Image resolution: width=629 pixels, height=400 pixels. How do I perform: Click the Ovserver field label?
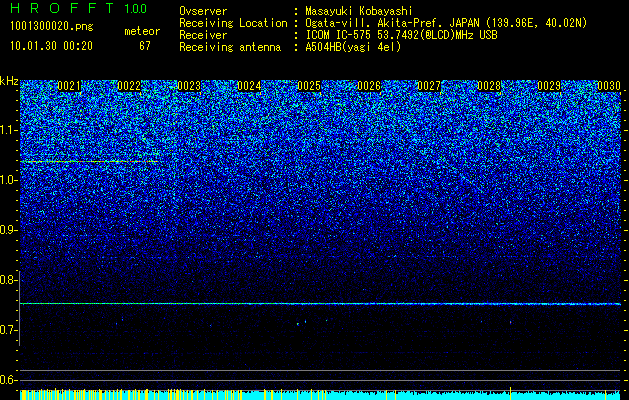coord(203,11)
